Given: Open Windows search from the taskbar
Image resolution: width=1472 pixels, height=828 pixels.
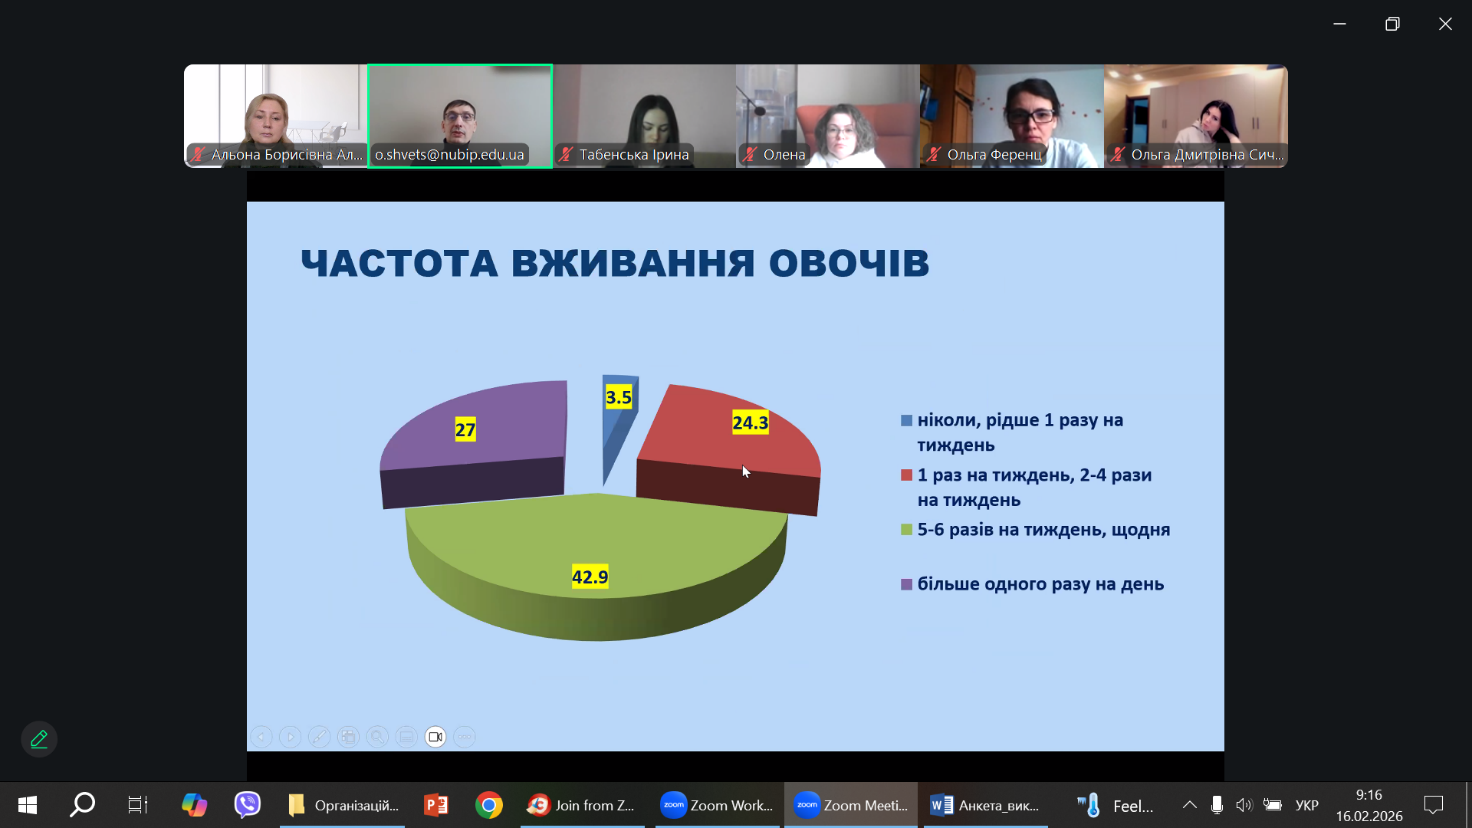Looking at the screenshot, I should 82,805.
